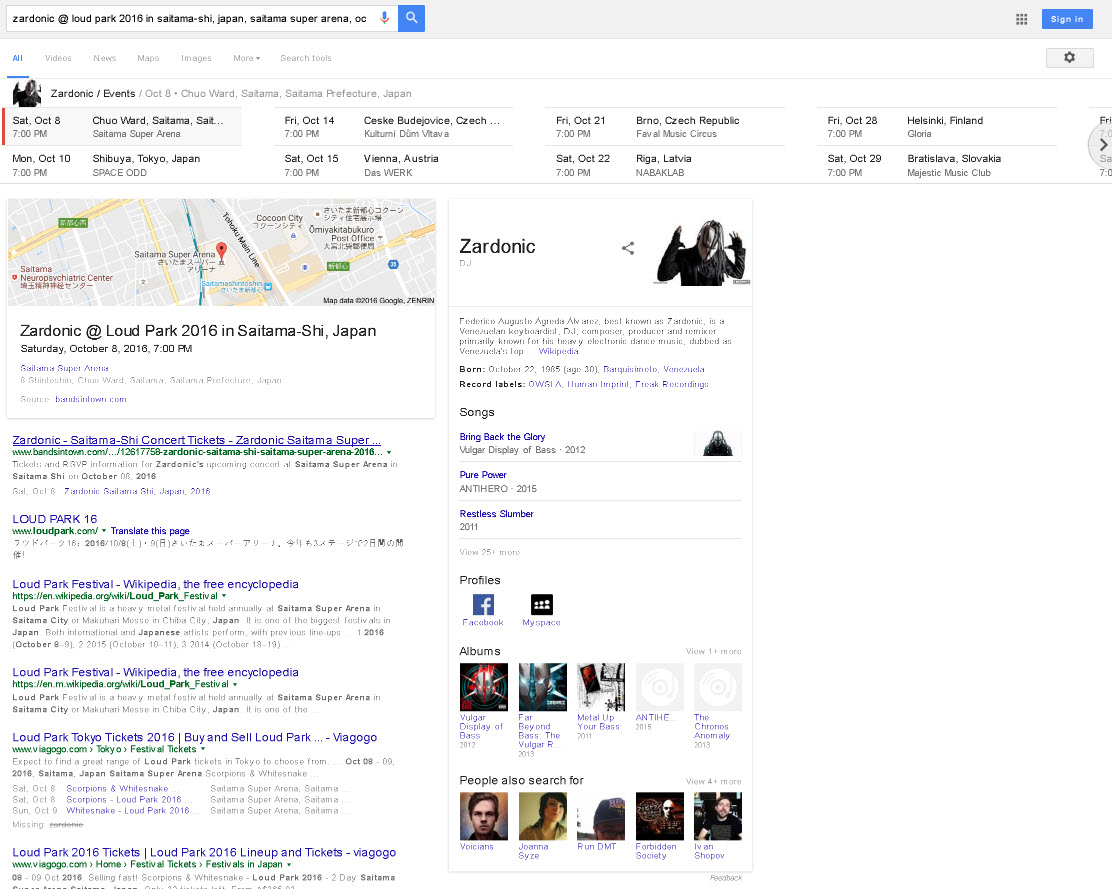
Task: Open the Pure Power song link
Action: click(483, 475)
